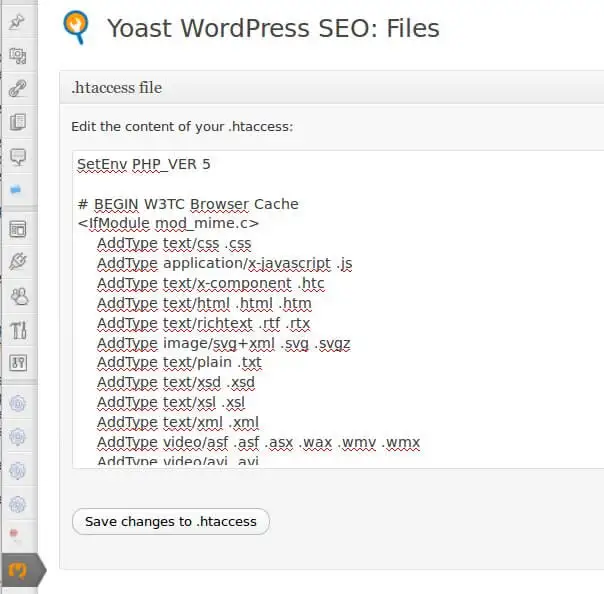Click the 'AddType video/asf .asf .asx' line
The height and width of the screenshot is (594, 604).
(258, 443)
